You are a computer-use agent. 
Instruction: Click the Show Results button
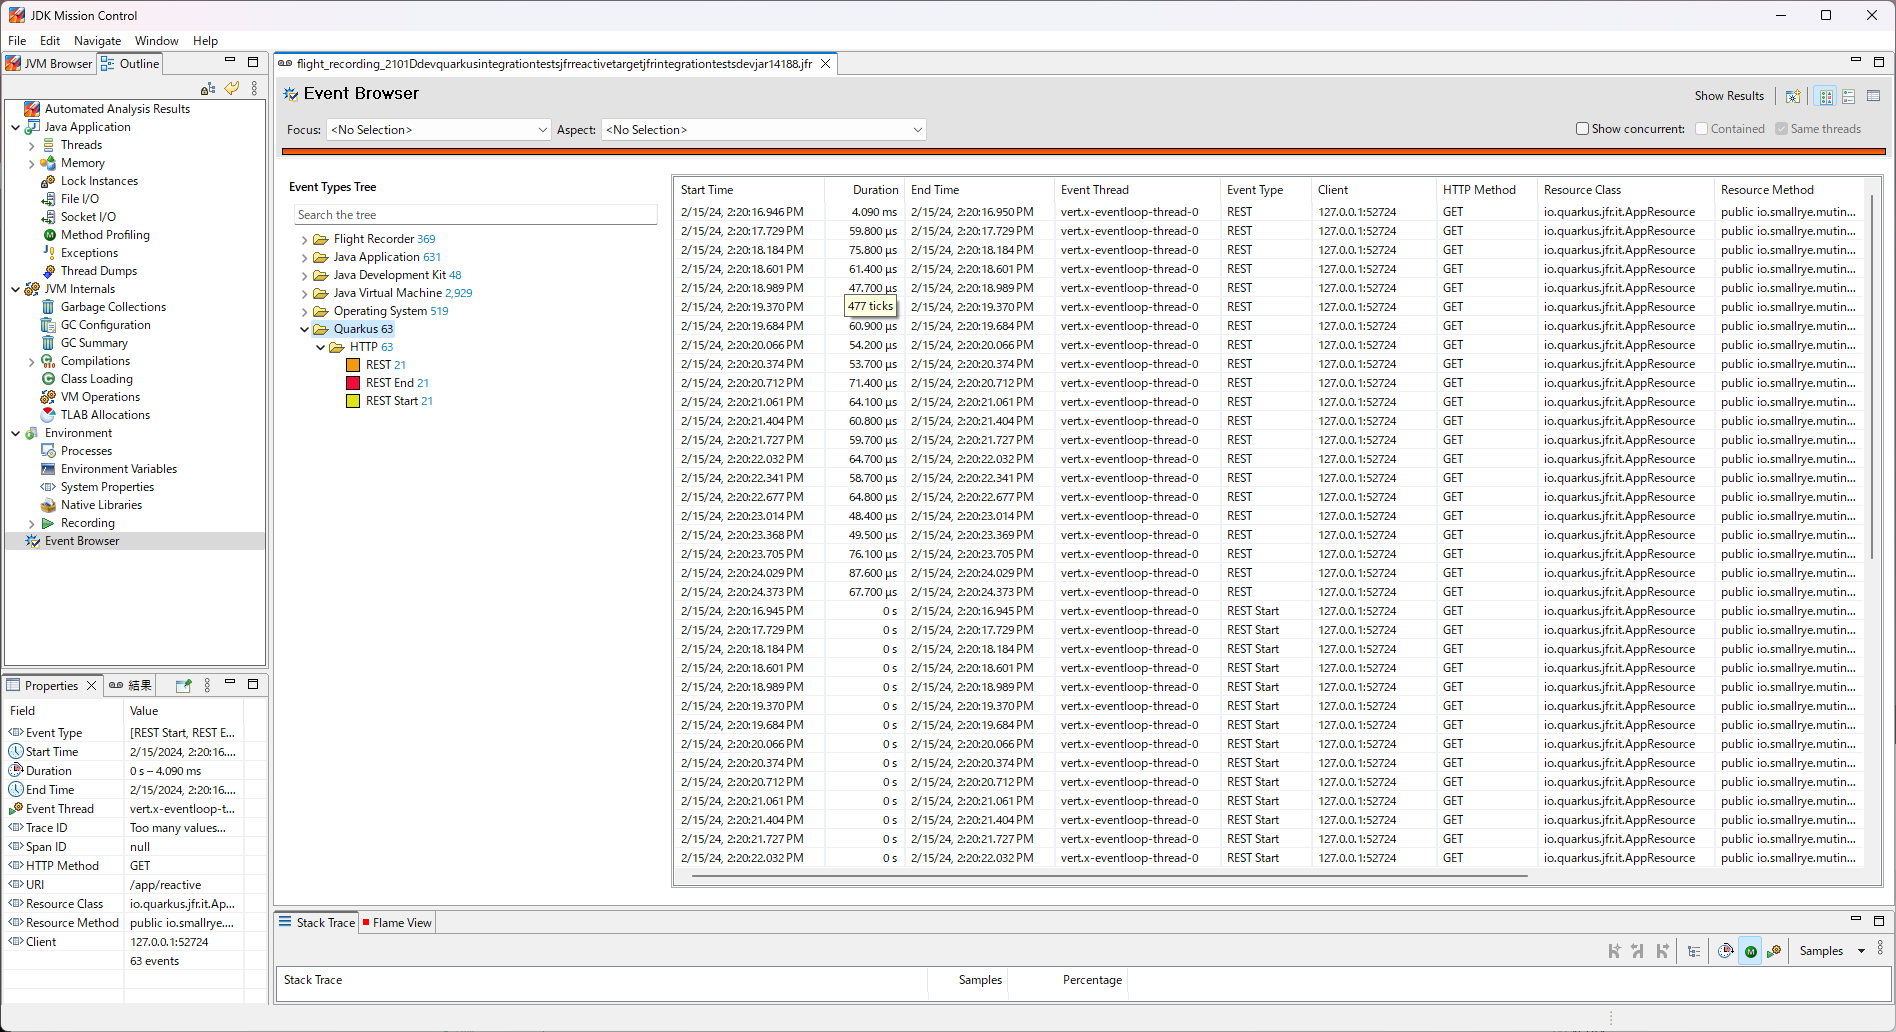coord(1728,96)
